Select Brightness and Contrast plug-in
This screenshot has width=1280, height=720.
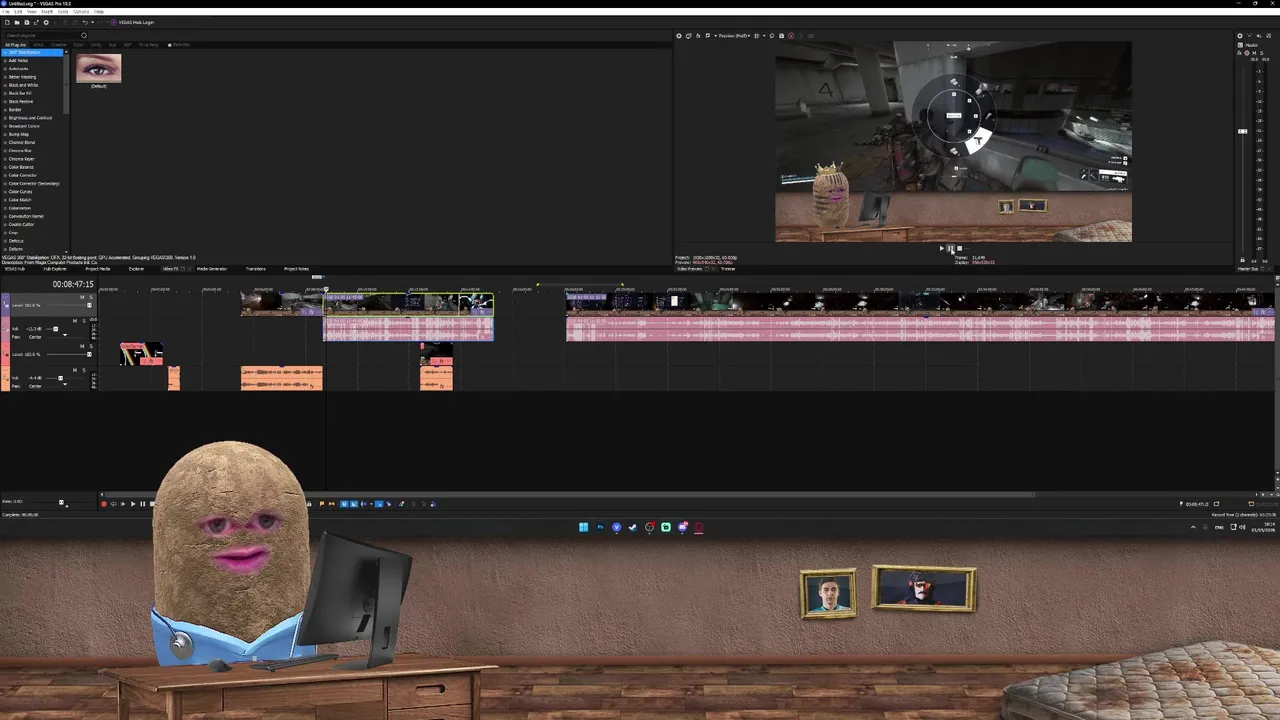(x=30, y=118)
